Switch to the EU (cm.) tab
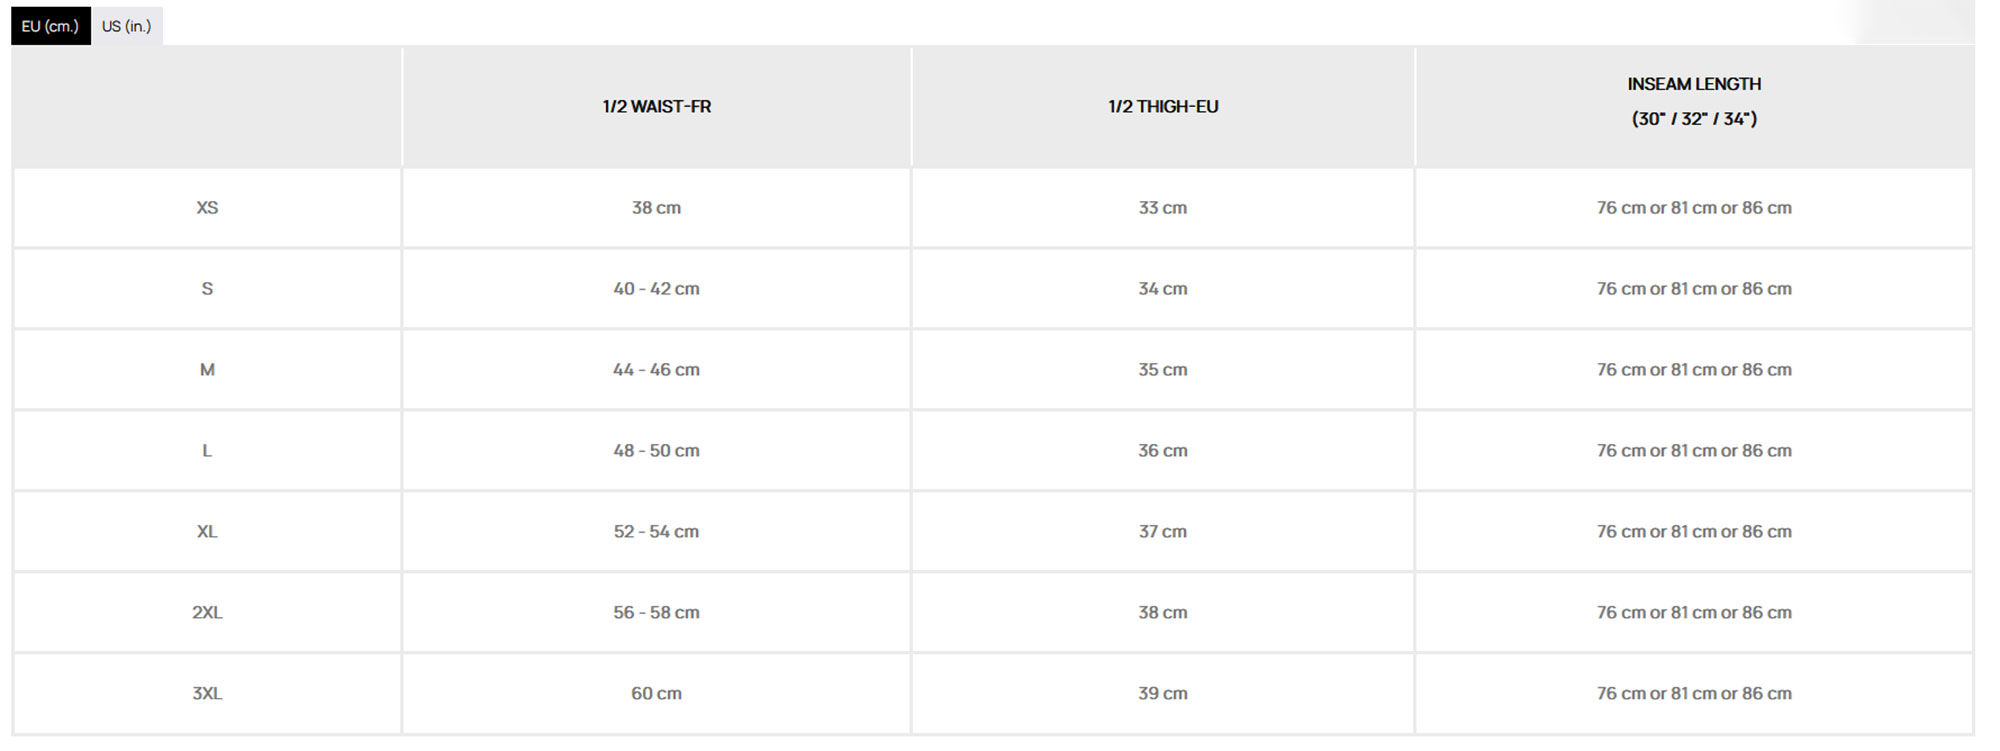This screenshot has height=751, width=2000. (x=50, y=26)
